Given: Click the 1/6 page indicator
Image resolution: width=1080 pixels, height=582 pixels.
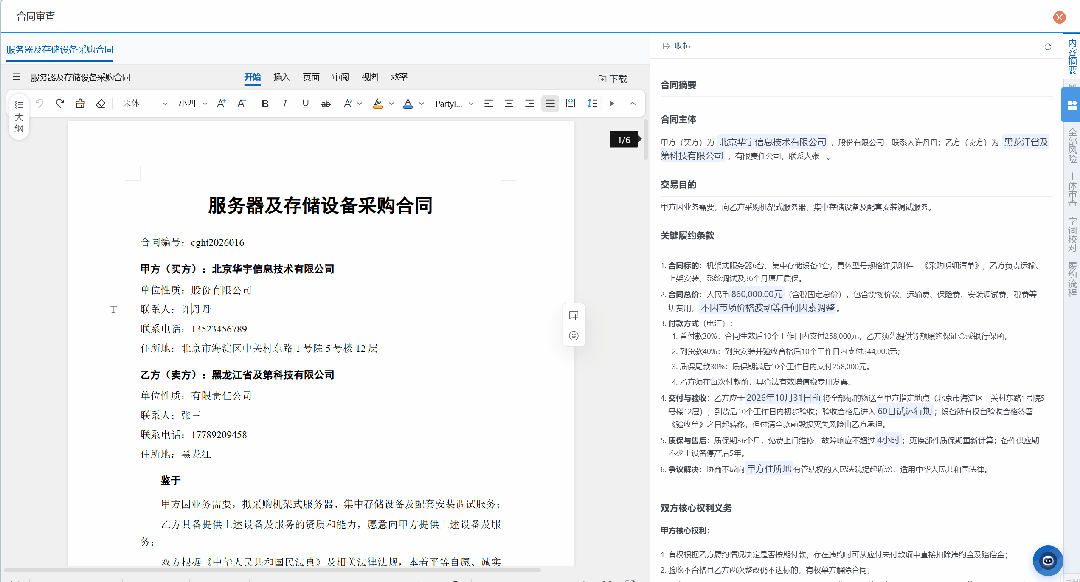Looking at the screenshot, I should click(x=624, y=140).
